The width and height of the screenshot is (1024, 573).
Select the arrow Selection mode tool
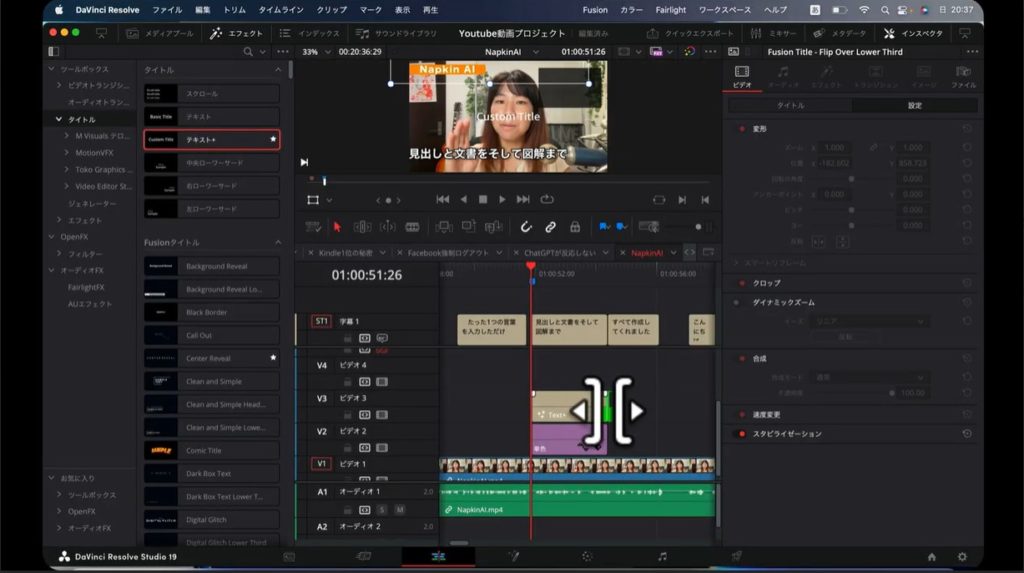pos(337,227)
